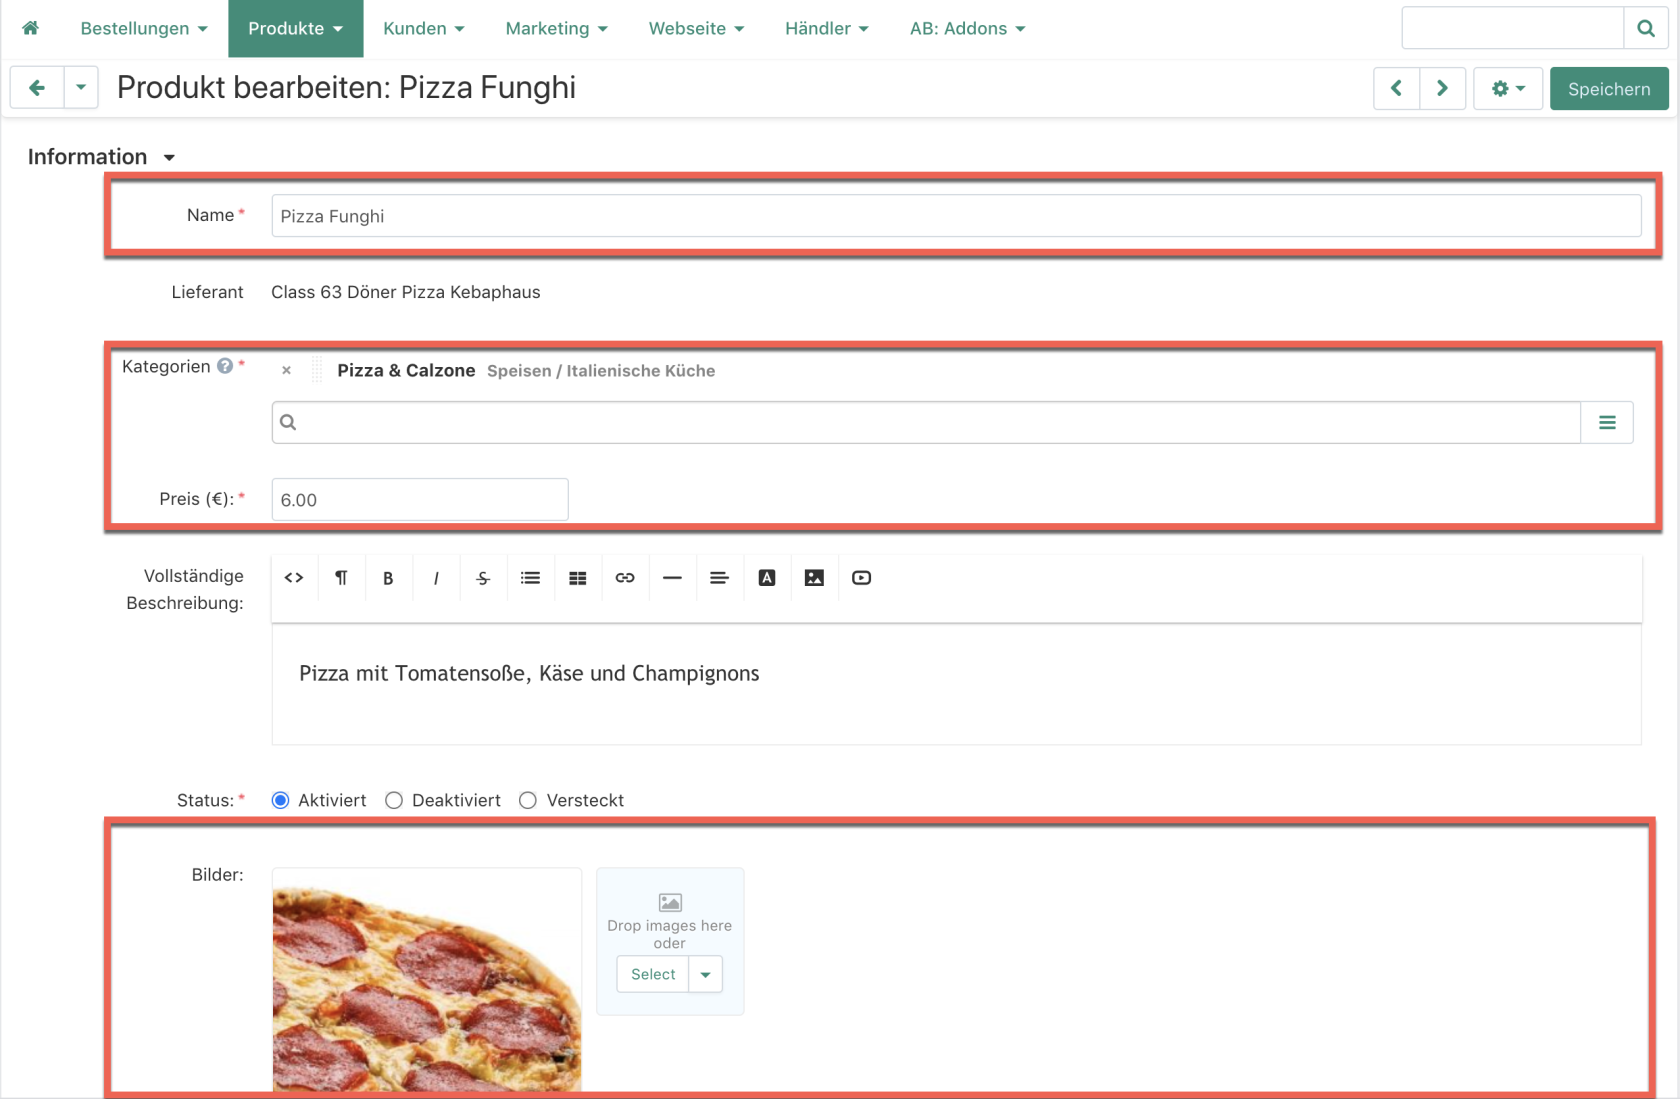1680x1099 pixels.
Task: Open the Produkte menu
Action: pyautogui.click(x=296, y=28)
